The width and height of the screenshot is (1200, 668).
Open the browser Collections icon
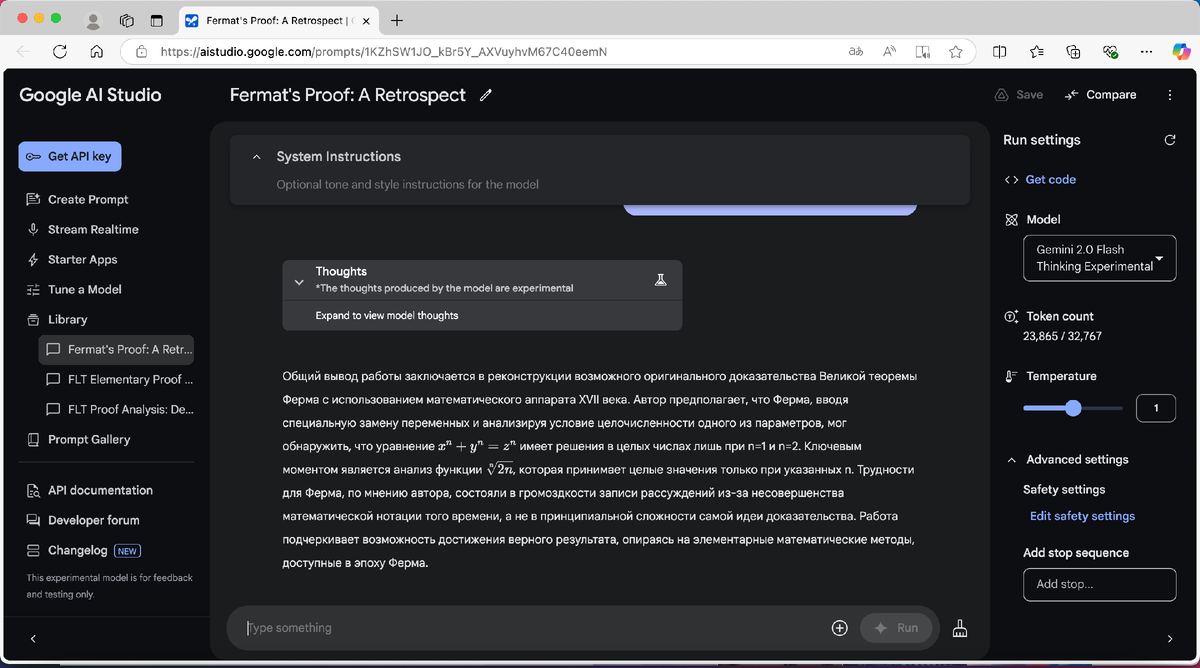(1073, 51)
